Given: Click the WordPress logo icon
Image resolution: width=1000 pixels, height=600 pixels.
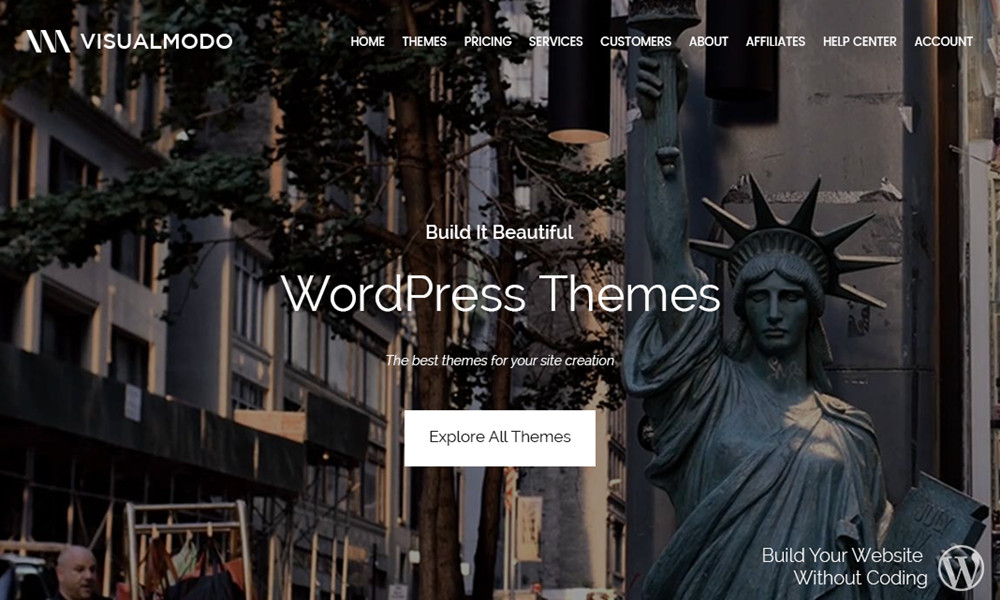Looking at the screenshot, I should (x=961, y=567).
